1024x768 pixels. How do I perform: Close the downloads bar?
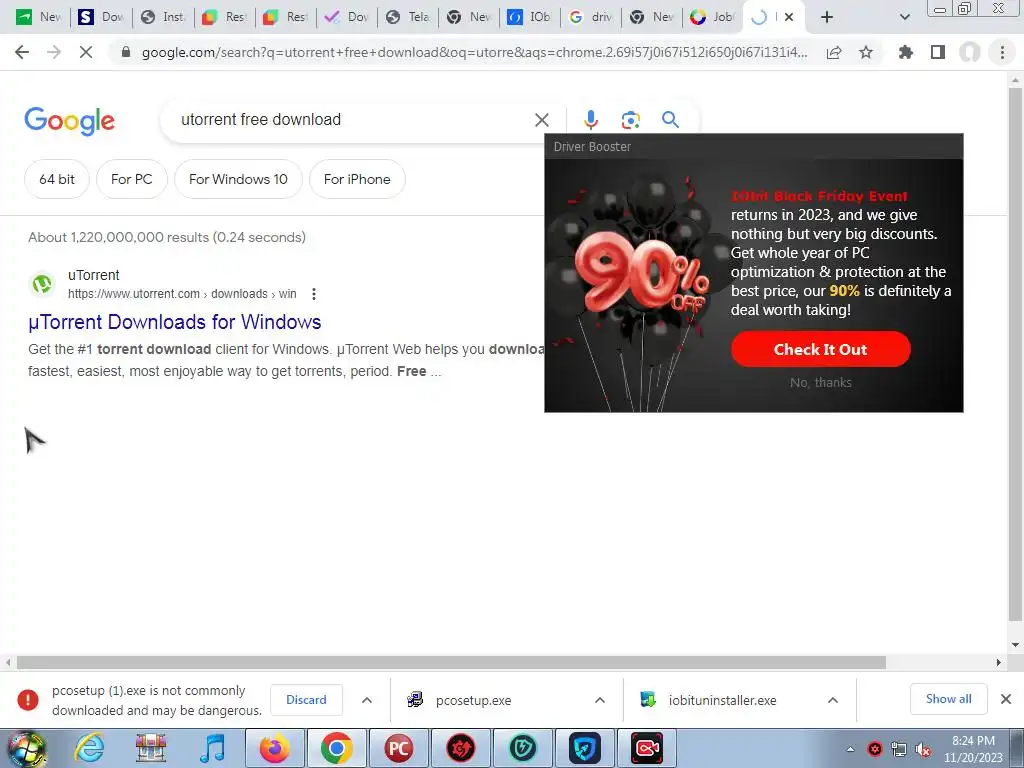pyautogui.click(x=1006, y=699)
